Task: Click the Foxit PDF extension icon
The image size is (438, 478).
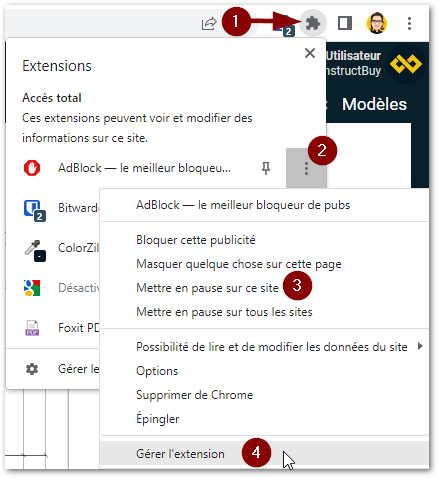Action: click(x=32, y=328)
